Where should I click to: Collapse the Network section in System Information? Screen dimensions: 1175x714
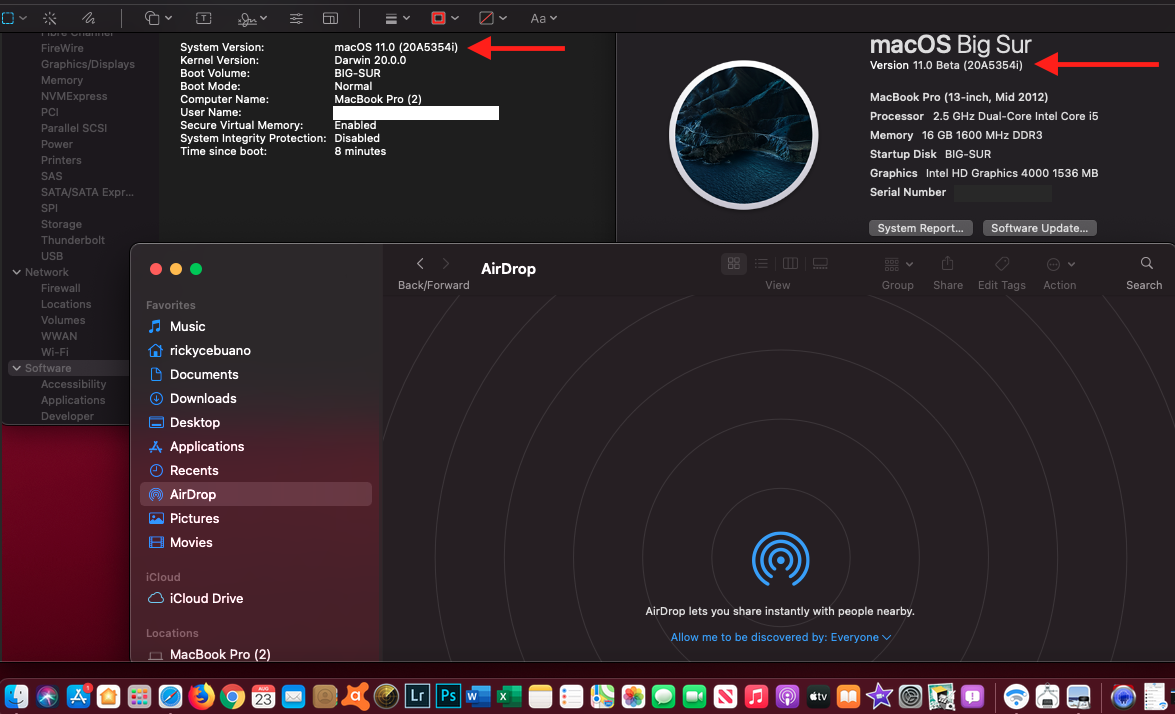tap(16, 272)
